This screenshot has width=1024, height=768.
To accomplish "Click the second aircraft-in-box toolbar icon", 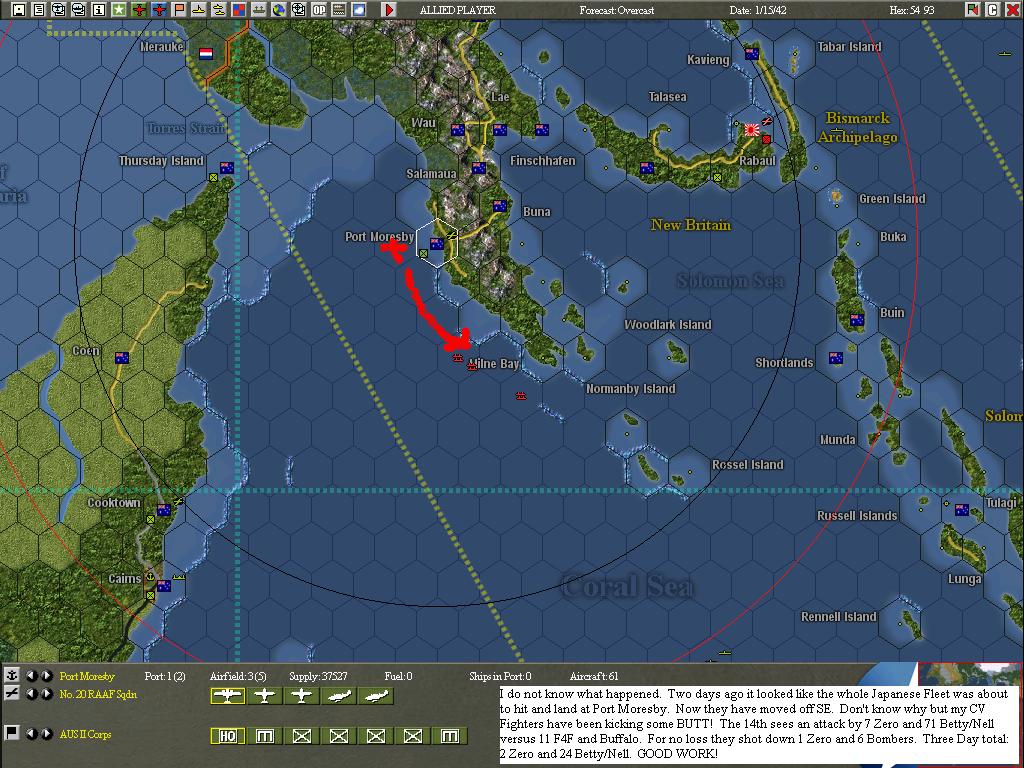I will point(78,10).
